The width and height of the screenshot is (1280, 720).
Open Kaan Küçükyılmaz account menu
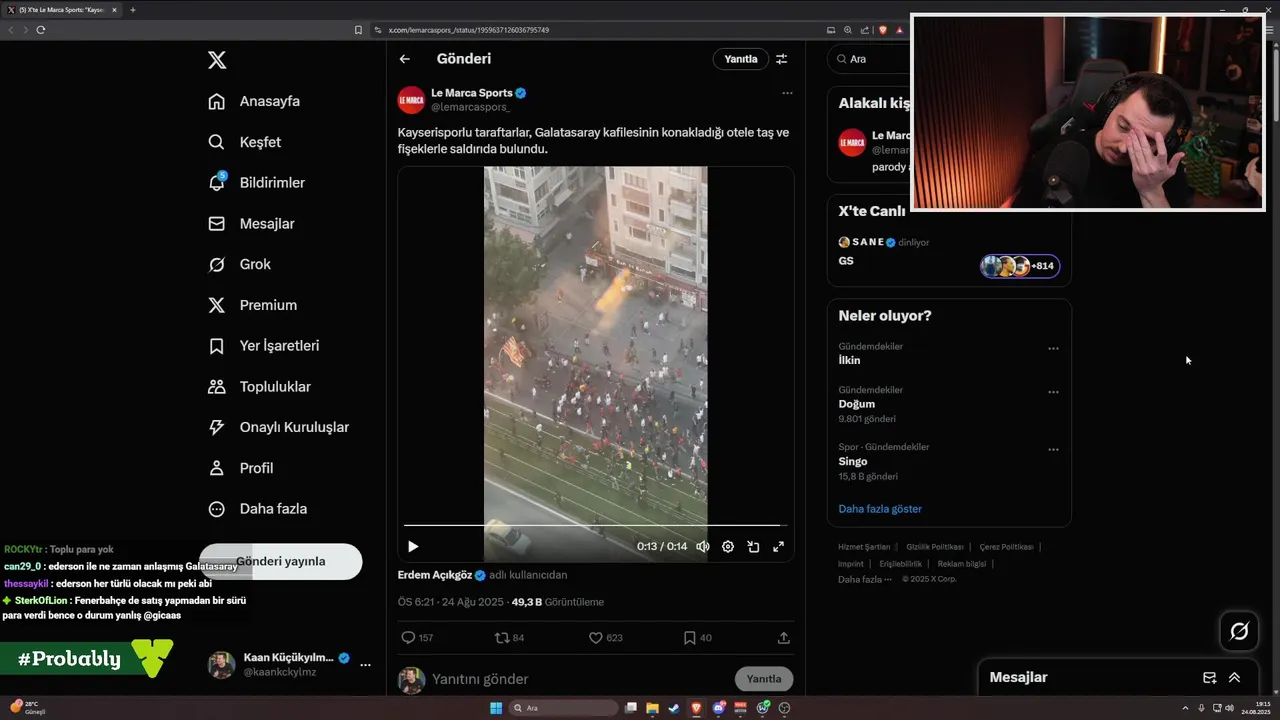[x=290, y=665]
